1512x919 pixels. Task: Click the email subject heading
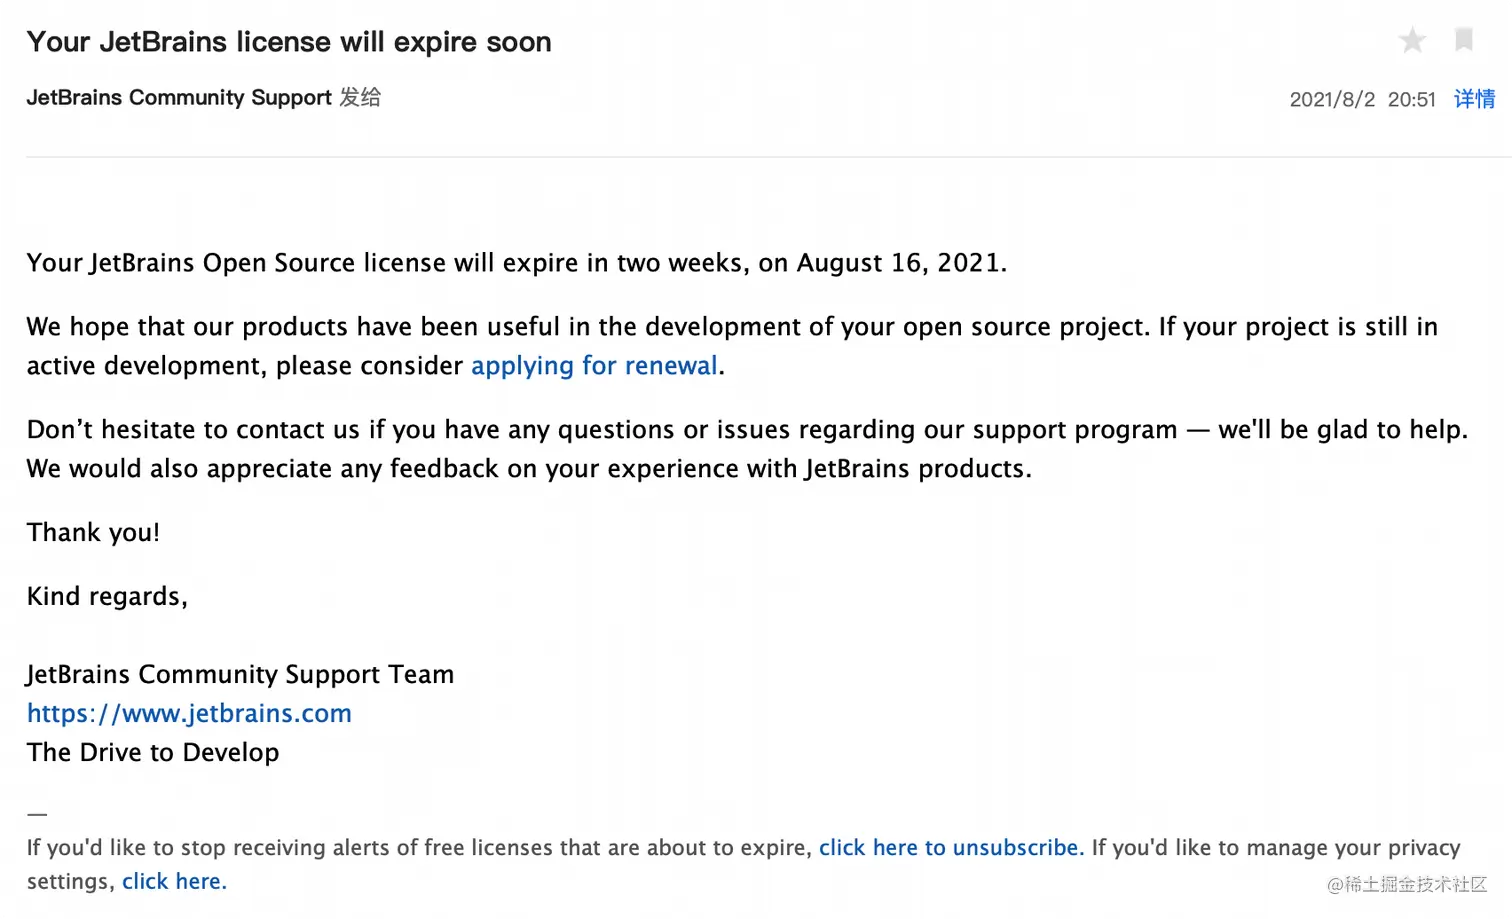(289, 42)
